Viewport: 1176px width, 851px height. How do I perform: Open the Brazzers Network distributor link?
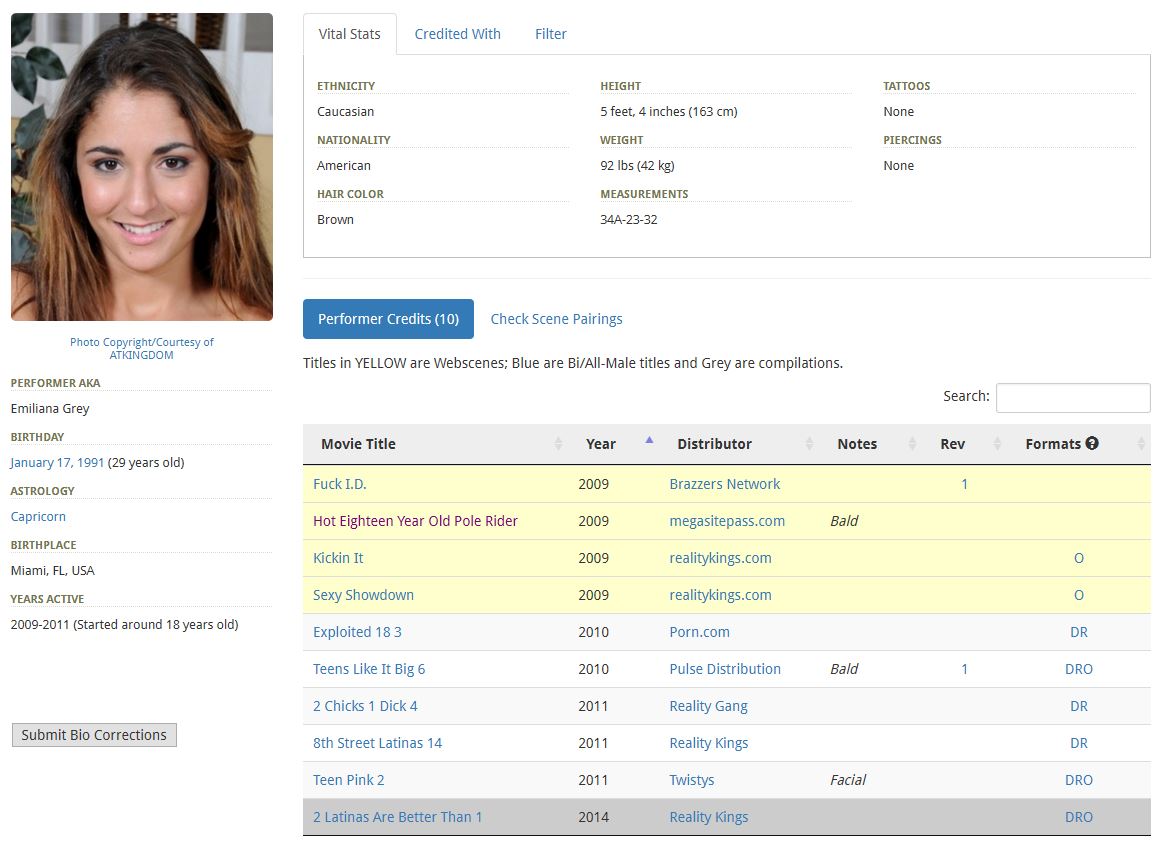tap(724, 484)
